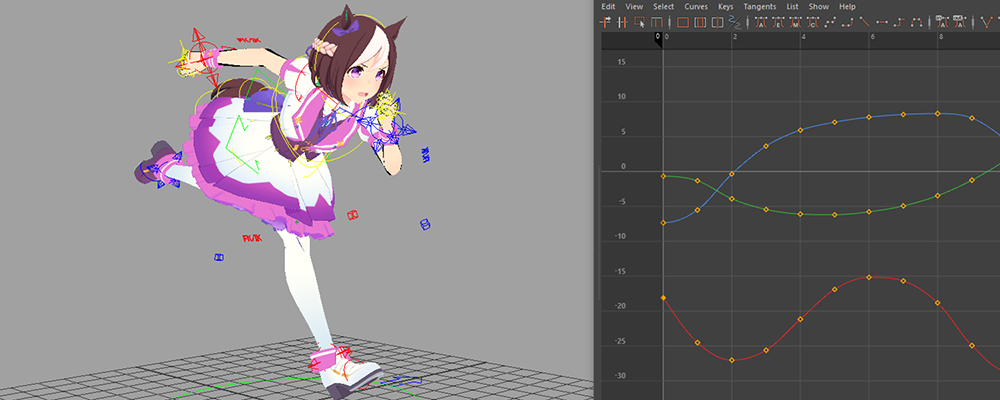The image size is (1000, 400).
Task: Enable the Retime tool icon
Action: [657, 22]
